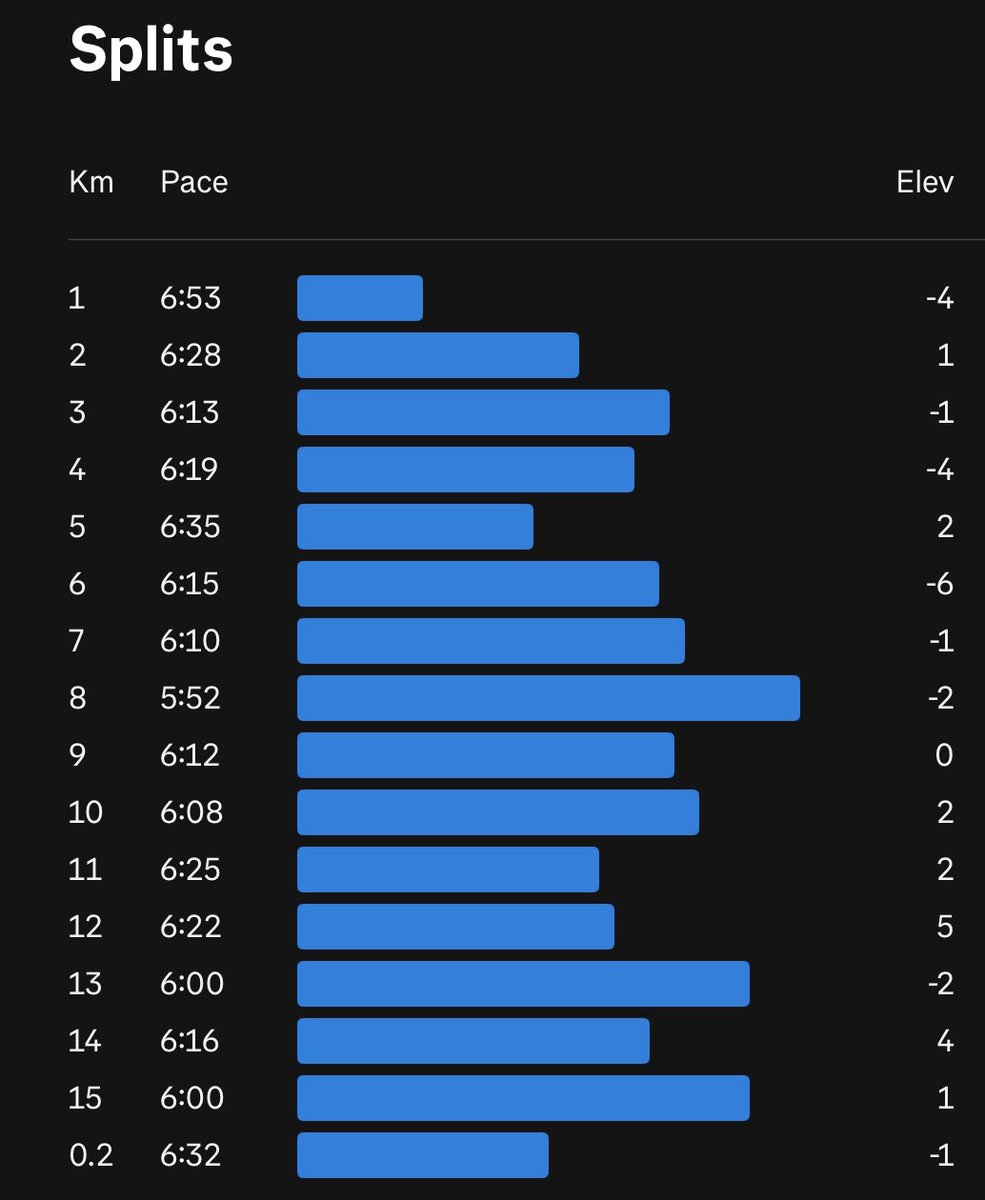This screenshot has height=1200, width=985.
Task: Click the pace bar for kilometer 15
Action: click(523, 1098)
